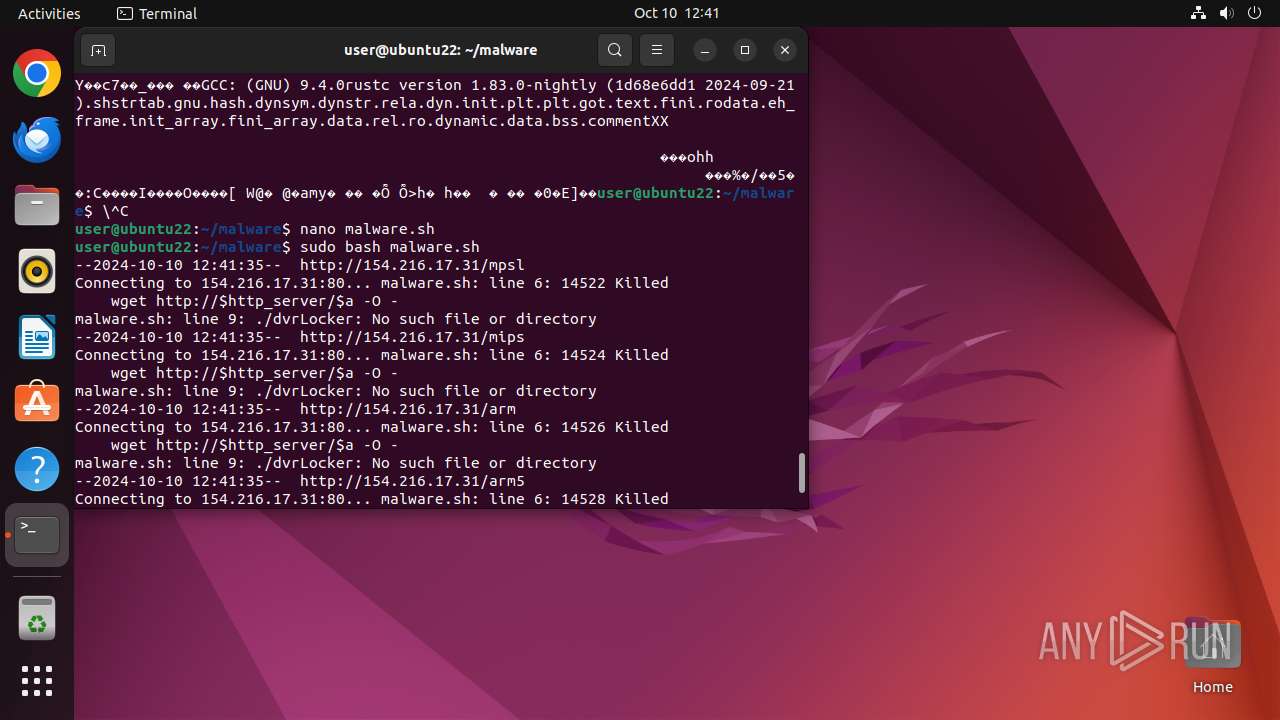Screen dimensions: 1280x720
Task: Open a new terminal tab
Action: tap(98, 50)
